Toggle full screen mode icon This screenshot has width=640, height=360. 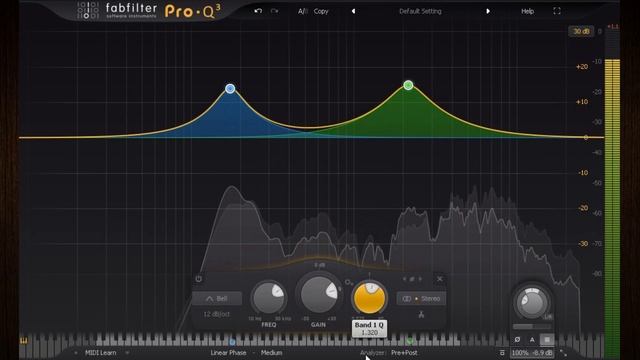tap(557, 11)
